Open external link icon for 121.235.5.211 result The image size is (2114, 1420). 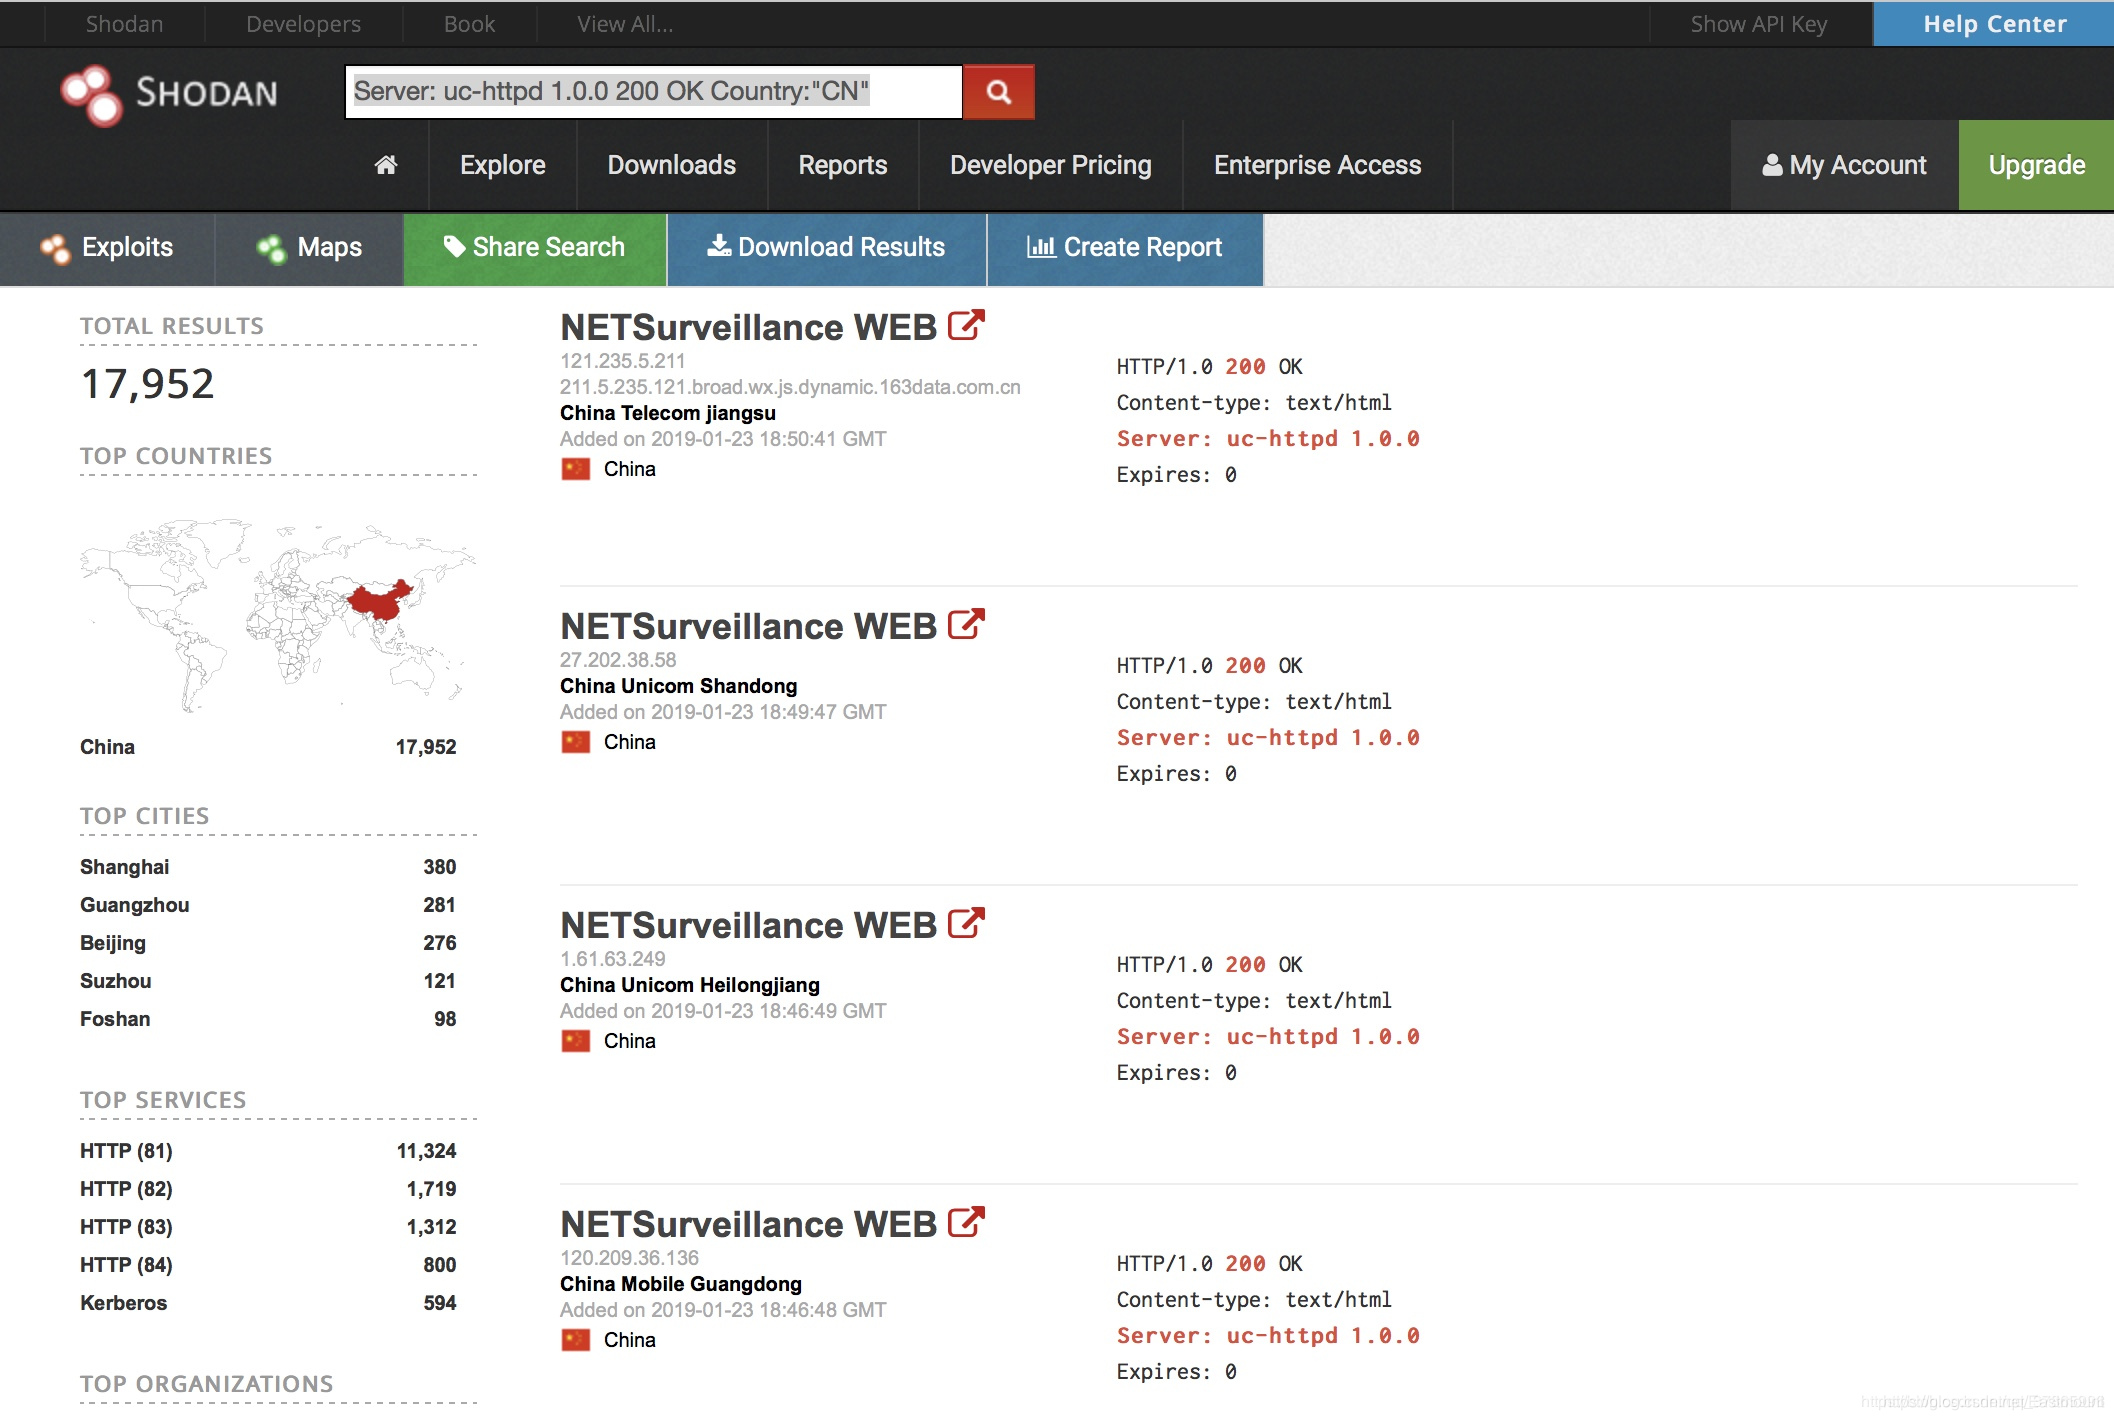[x=966, y=326]
